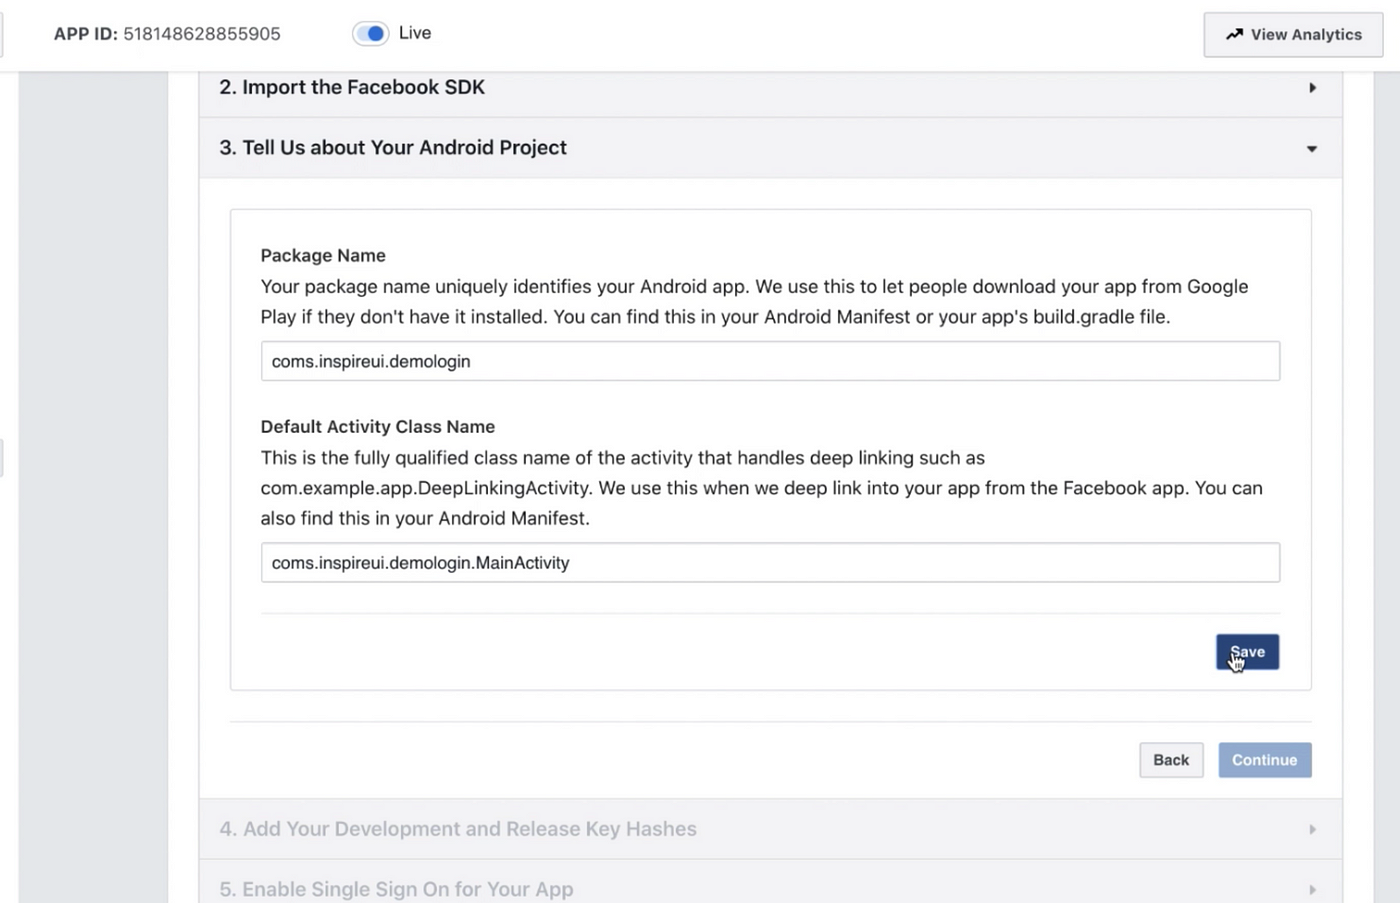The image size is (1400, 903).
Task: Expand section 2 arrow for Import the Facebook SDK
Action: point(1312,88)
